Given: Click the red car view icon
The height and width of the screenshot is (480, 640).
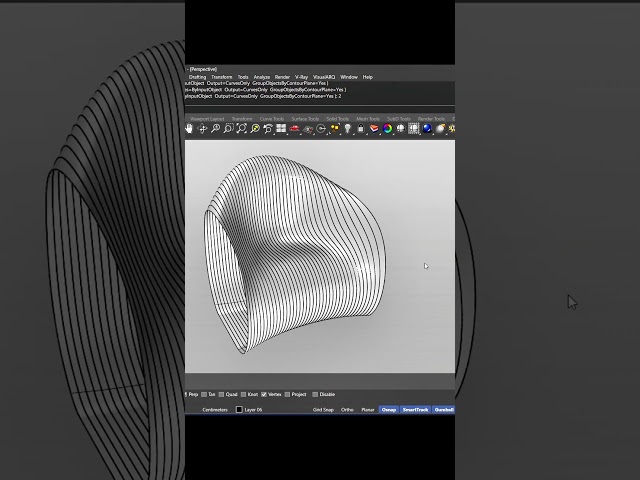Looking at the screenshot, I should pos(294,129).
